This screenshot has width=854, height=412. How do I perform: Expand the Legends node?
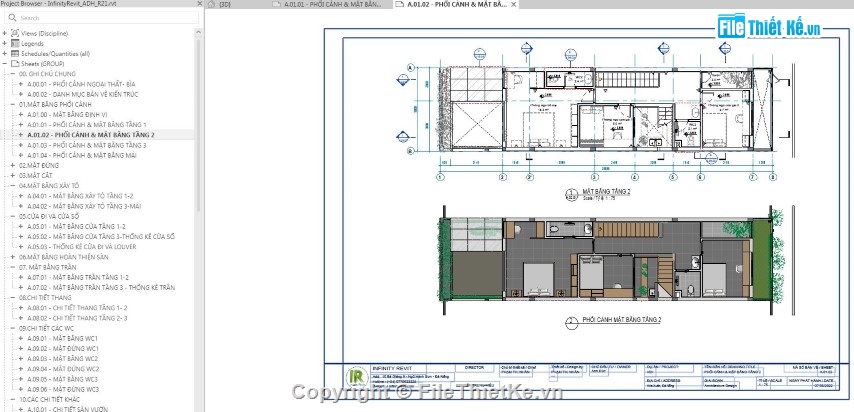5,44
